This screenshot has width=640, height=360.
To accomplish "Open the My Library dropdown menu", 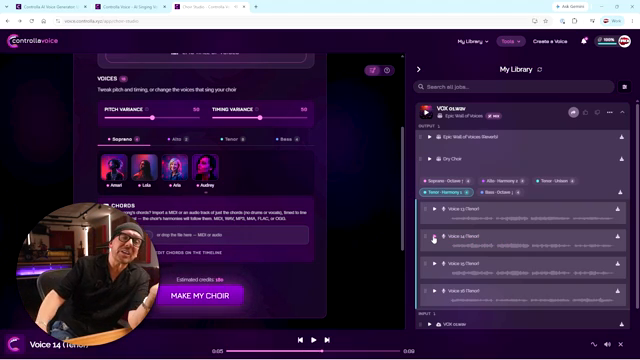I will point(473,41).
